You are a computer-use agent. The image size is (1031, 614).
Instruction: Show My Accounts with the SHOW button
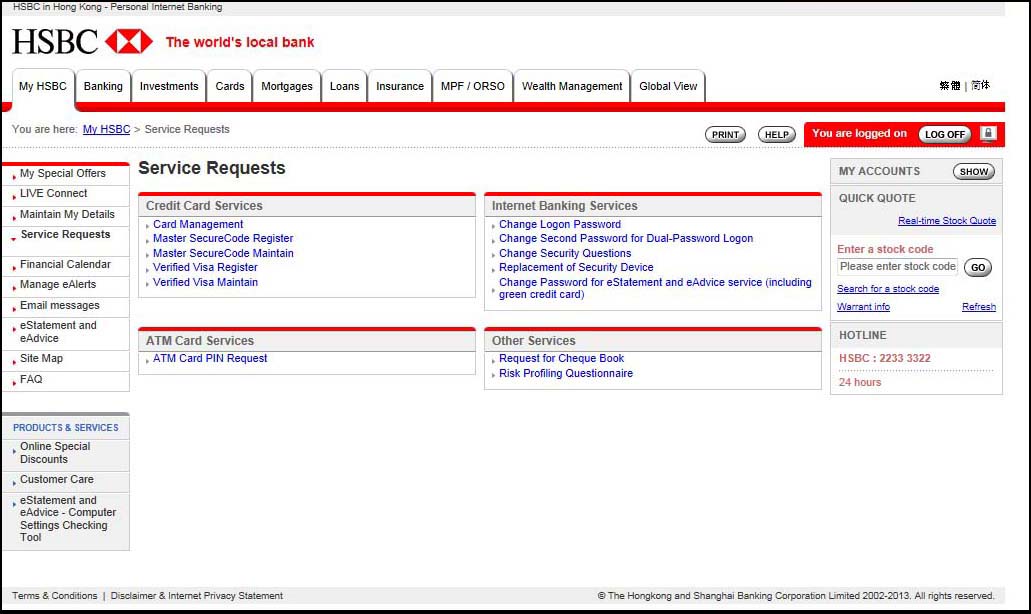[x=974, y=172]
